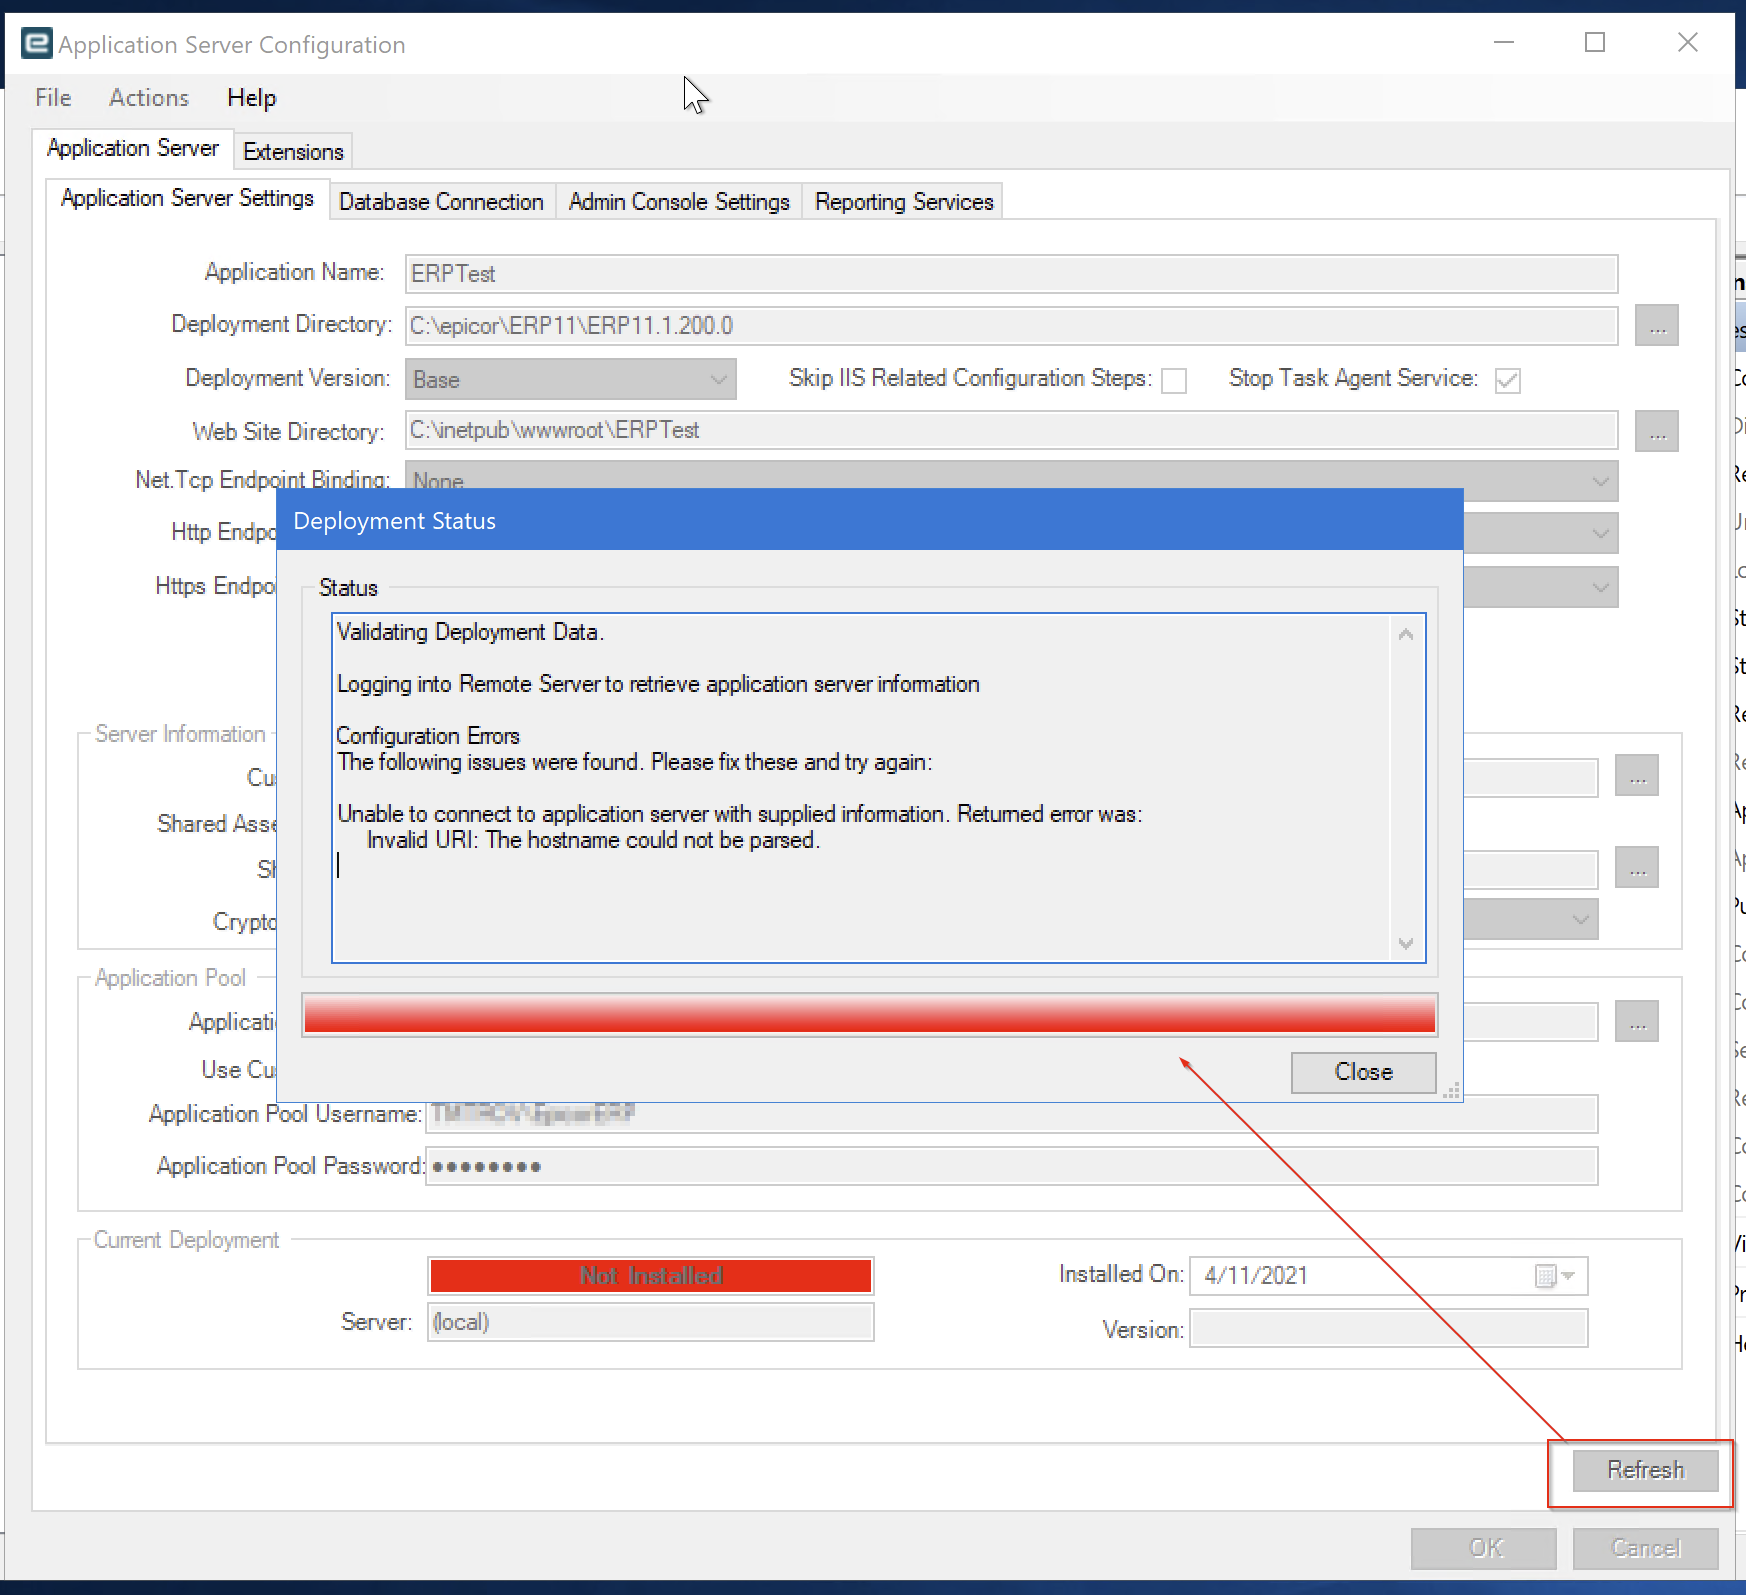Click the Deployment Status title bar

[x=869, y=520]
